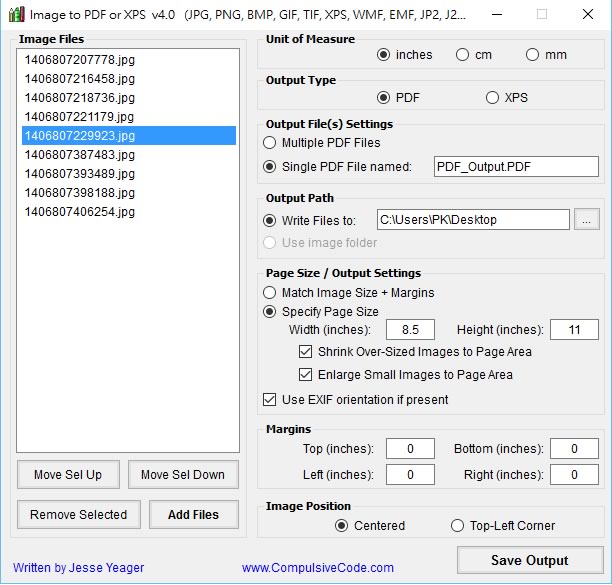Select file 1406807387483.jpg in the list
The width and height of the screenshot is (612, 585).
(80, 155)
